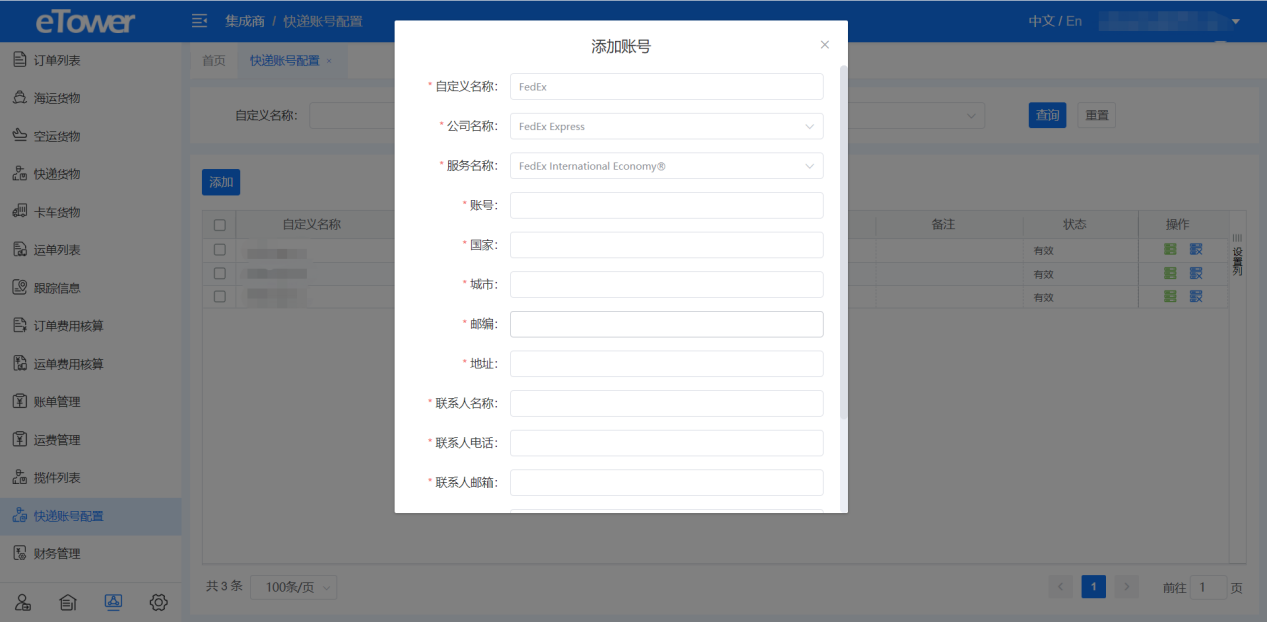Image resolution: width=1267 pixels, height=622 pixels.
Task: Go to the previous page arrow
Action: tap(1061, 588)
